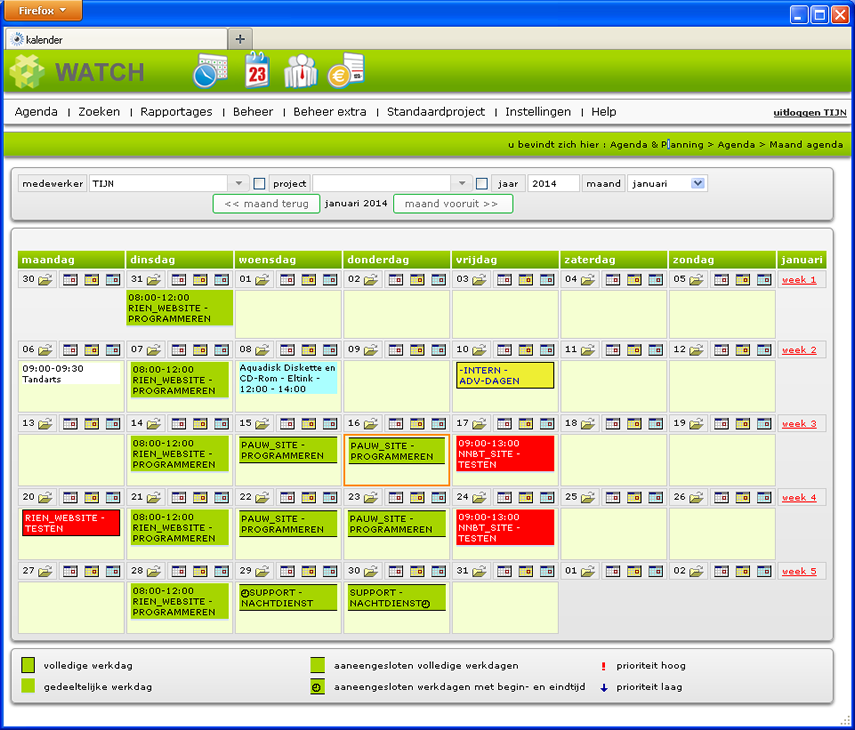Click the white calendar icon for day 27
Image resolution: width=855 pixels, height=730 pixels.
coord(70,571)
